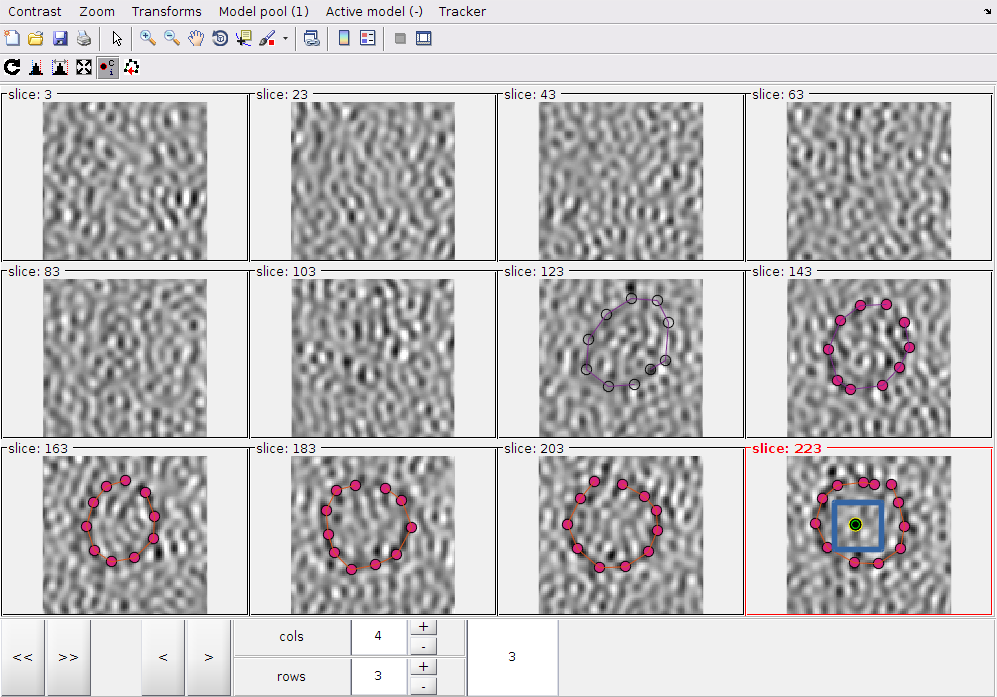The height and width of the screenshot is (697, 997).
Task: Click the rows value field showing 3
Action: 378,677
